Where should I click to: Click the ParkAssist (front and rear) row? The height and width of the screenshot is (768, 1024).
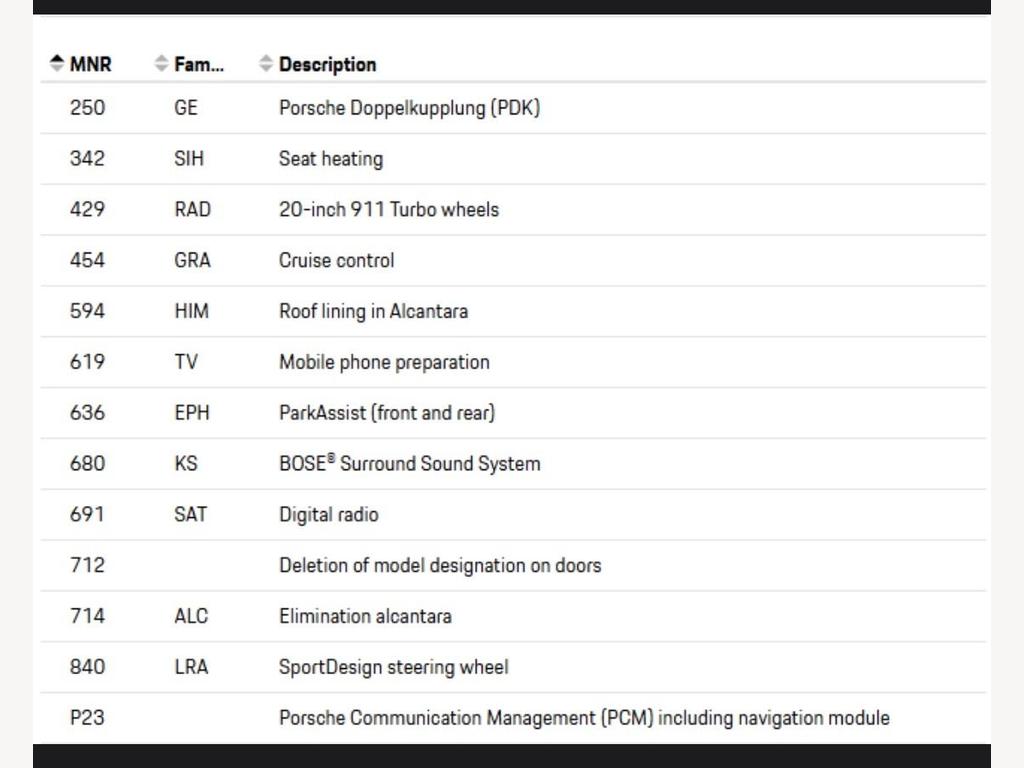[x=513, y=413]
